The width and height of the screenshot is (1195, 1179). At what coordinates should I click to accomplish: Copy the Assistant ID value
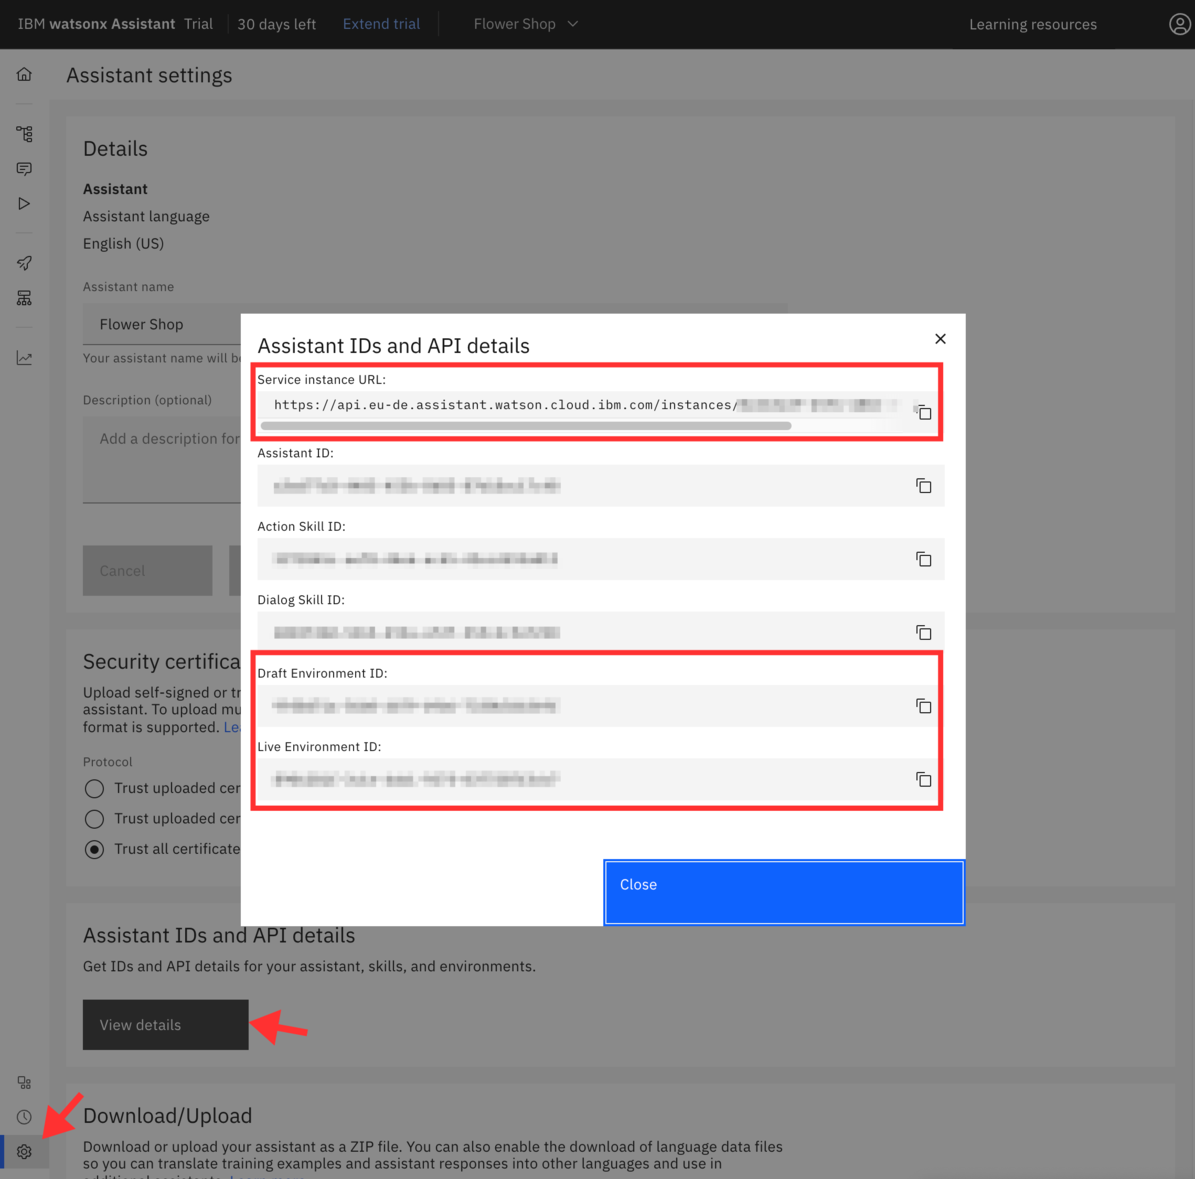pyautogui.click(x=924, y=485)
